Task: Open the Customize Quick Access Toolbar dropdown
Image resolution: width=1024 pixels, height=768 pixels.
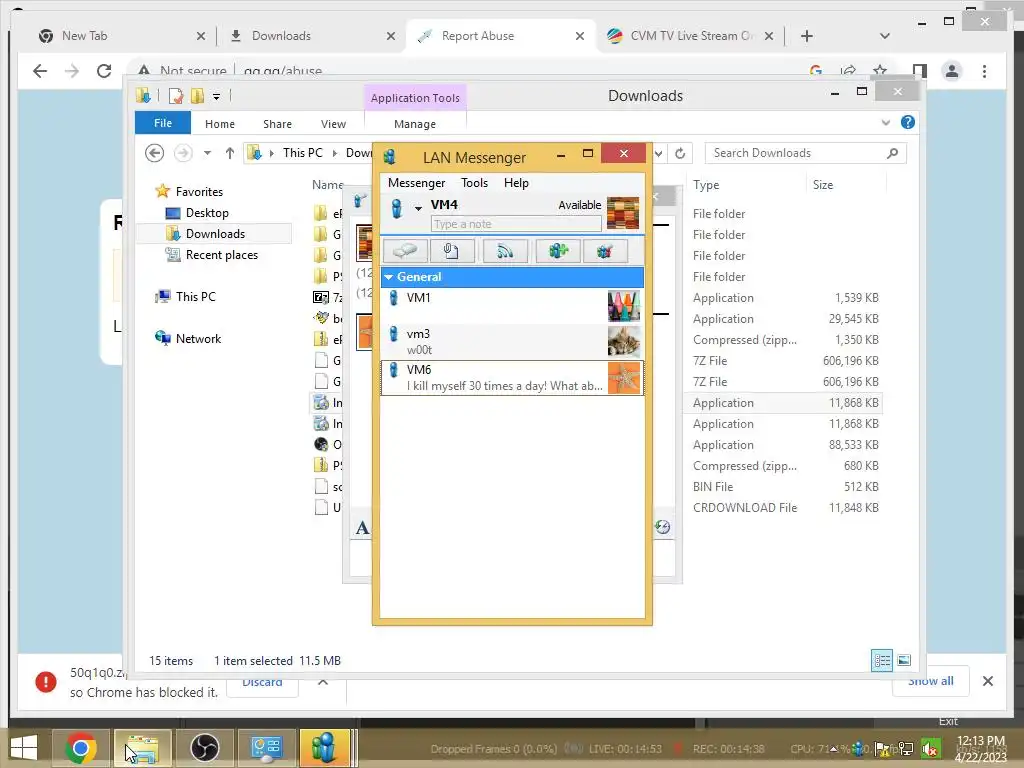Action: coord(216,97)
